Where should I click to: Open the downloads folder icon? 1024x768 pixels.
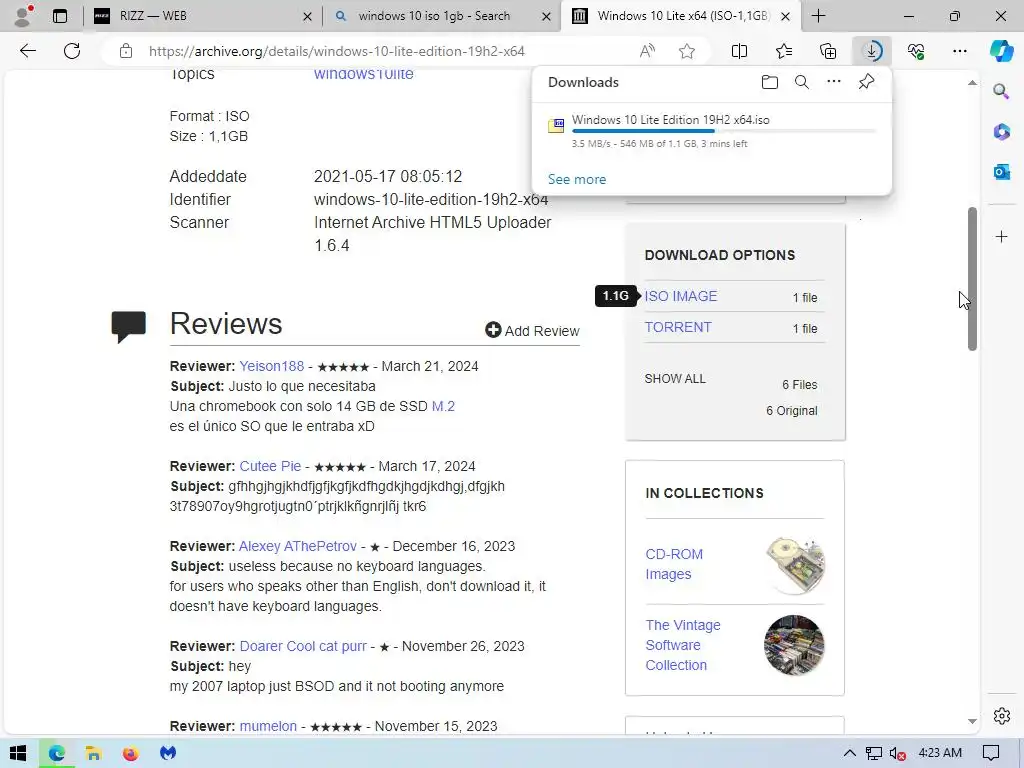[x=770, y=82]
